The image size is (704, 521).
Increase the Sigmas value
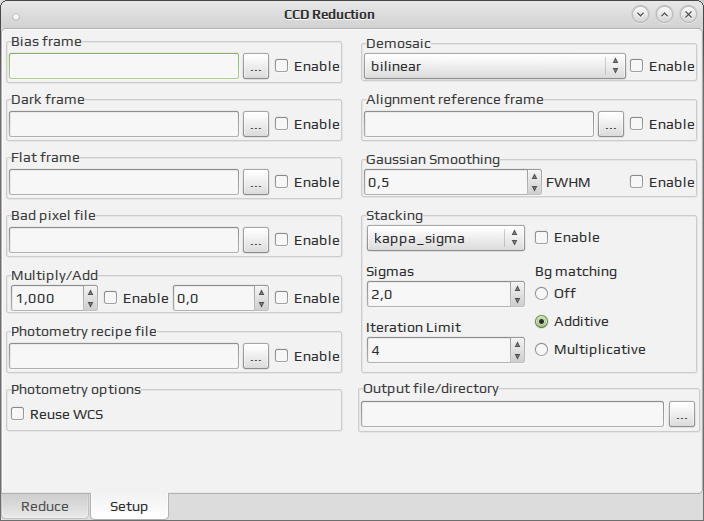(518, 288)
